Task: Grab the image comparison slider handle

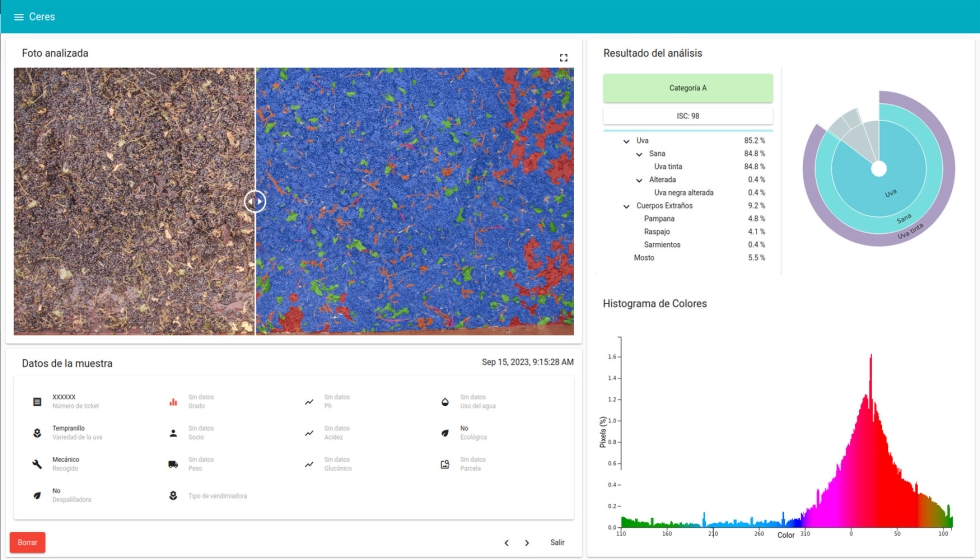Action: 255,201
